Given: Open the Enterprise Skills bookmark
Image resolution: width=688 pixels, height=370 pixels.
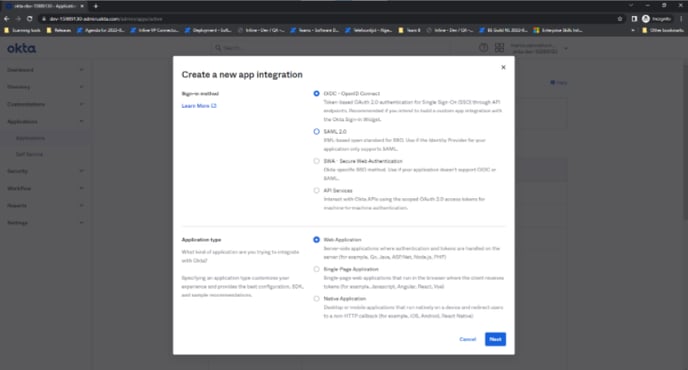Looking at the screenshot, I should (x=558, y=30).
